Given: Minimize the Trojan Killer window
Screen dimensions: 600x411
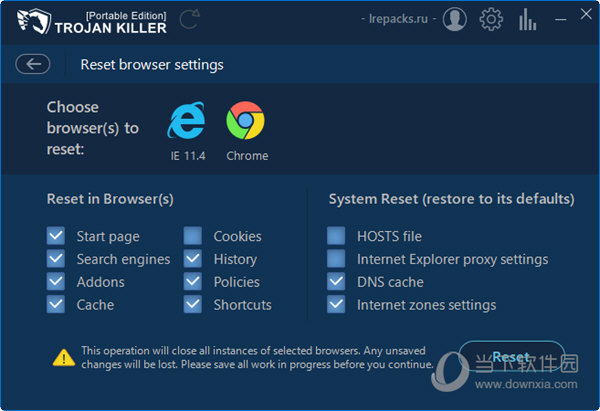Looking at the screenshot, I should (561, 19).
